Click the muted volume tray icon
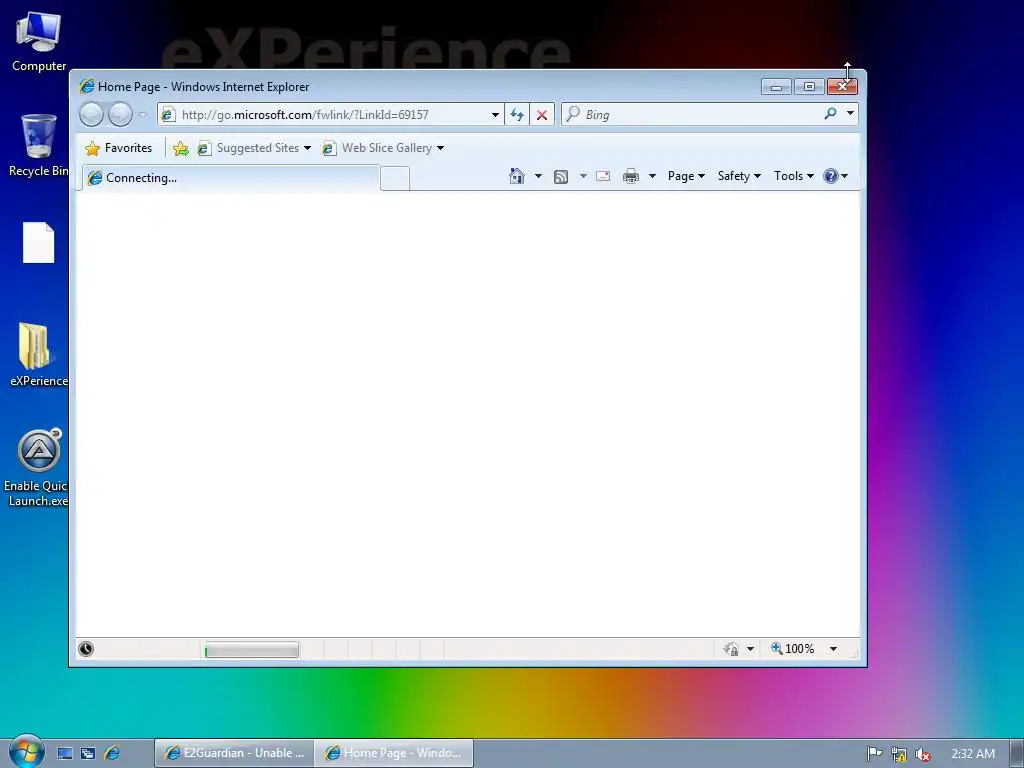The height and width of the screenshot is (768, 1024). pos(923,754)
